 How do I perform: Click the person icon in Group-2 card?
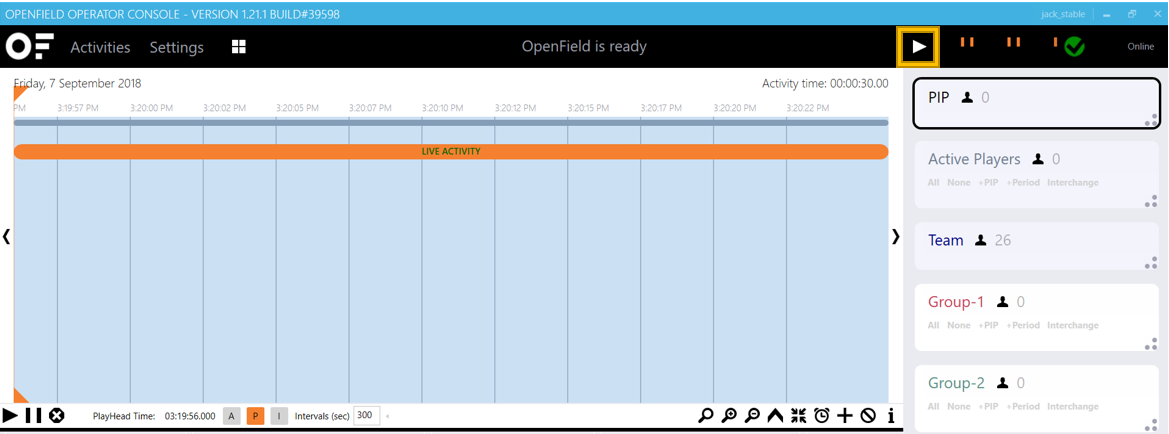pos(1003,383)
